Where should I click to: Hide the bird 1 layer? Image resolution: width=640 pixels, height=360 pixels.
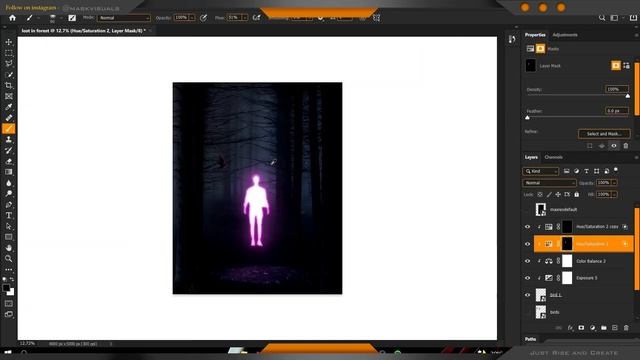point(527,295)
